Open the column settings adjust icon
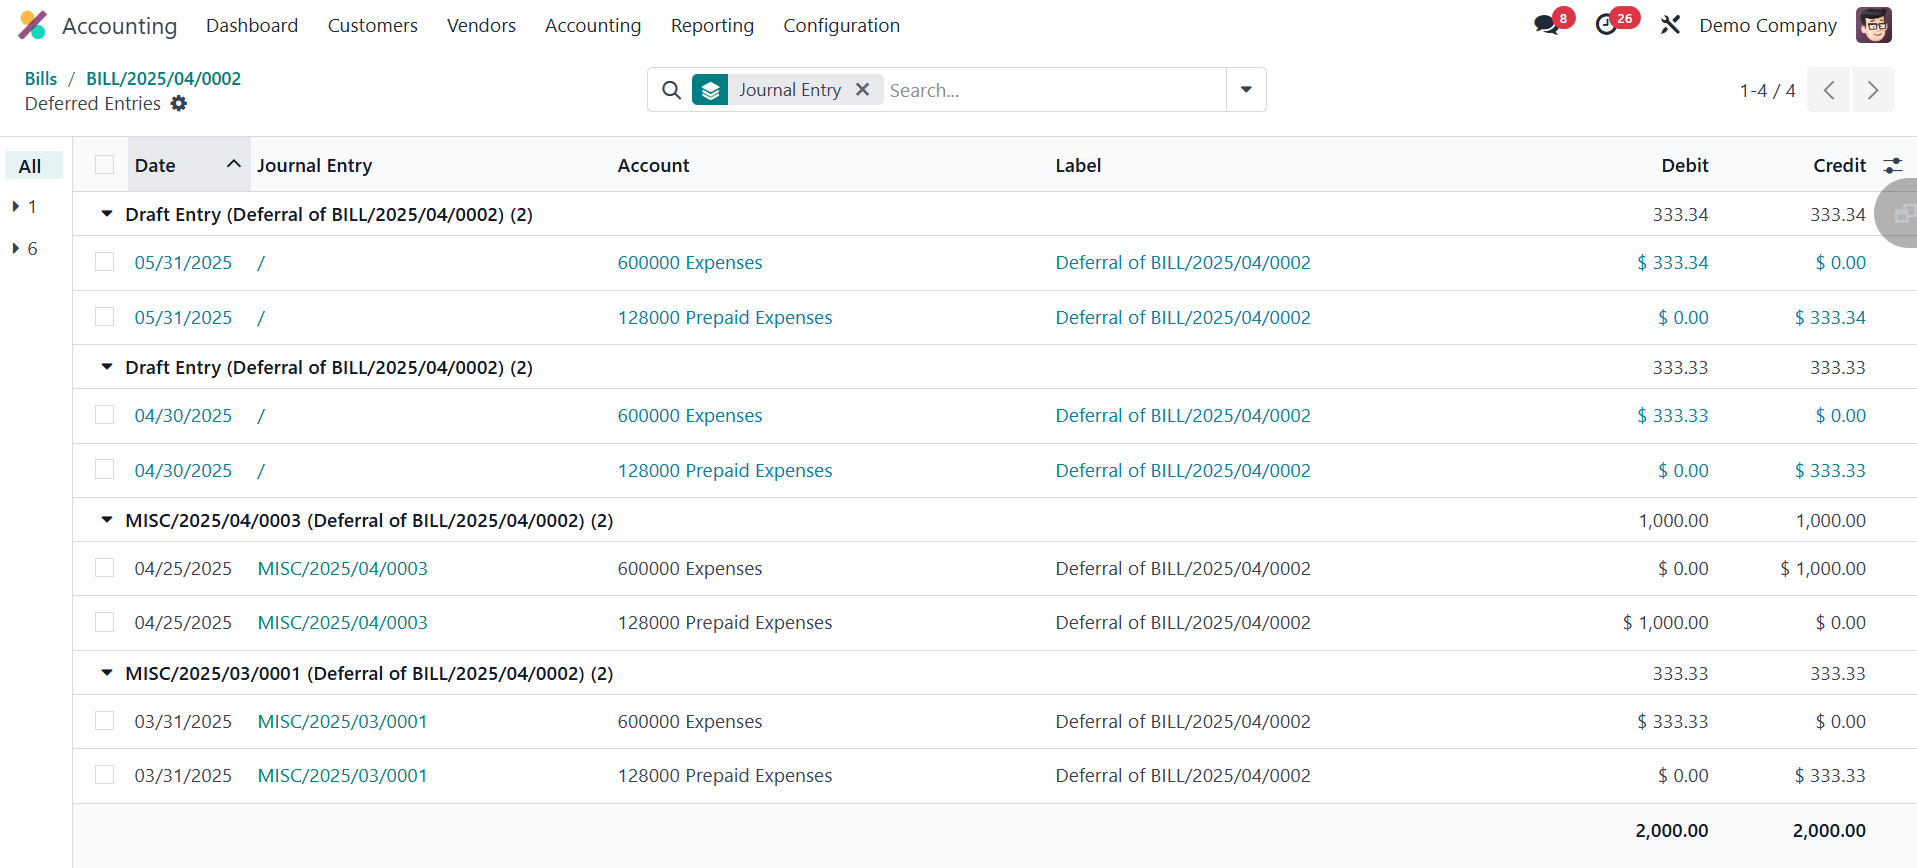Image resolution: width=1917 pixels, height=868 pixels. tap(1892, 166)
